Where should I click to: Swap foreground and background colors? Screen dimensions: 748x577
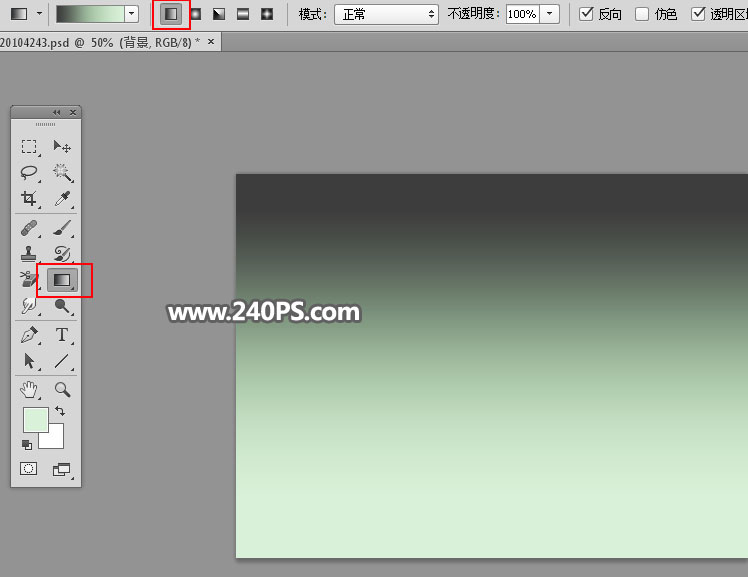pos(60,411)
